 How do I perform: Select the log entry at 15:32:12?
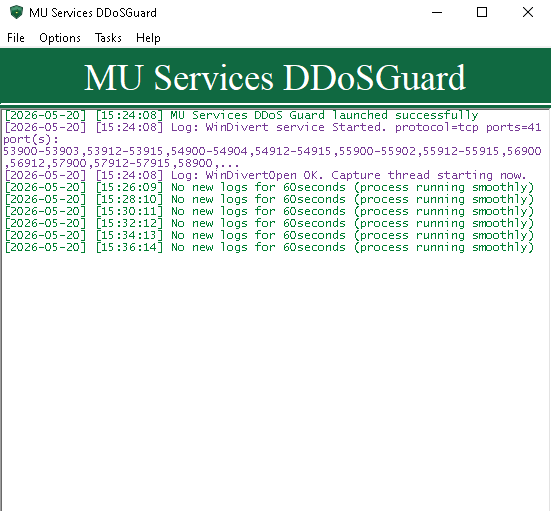[269, 223]
